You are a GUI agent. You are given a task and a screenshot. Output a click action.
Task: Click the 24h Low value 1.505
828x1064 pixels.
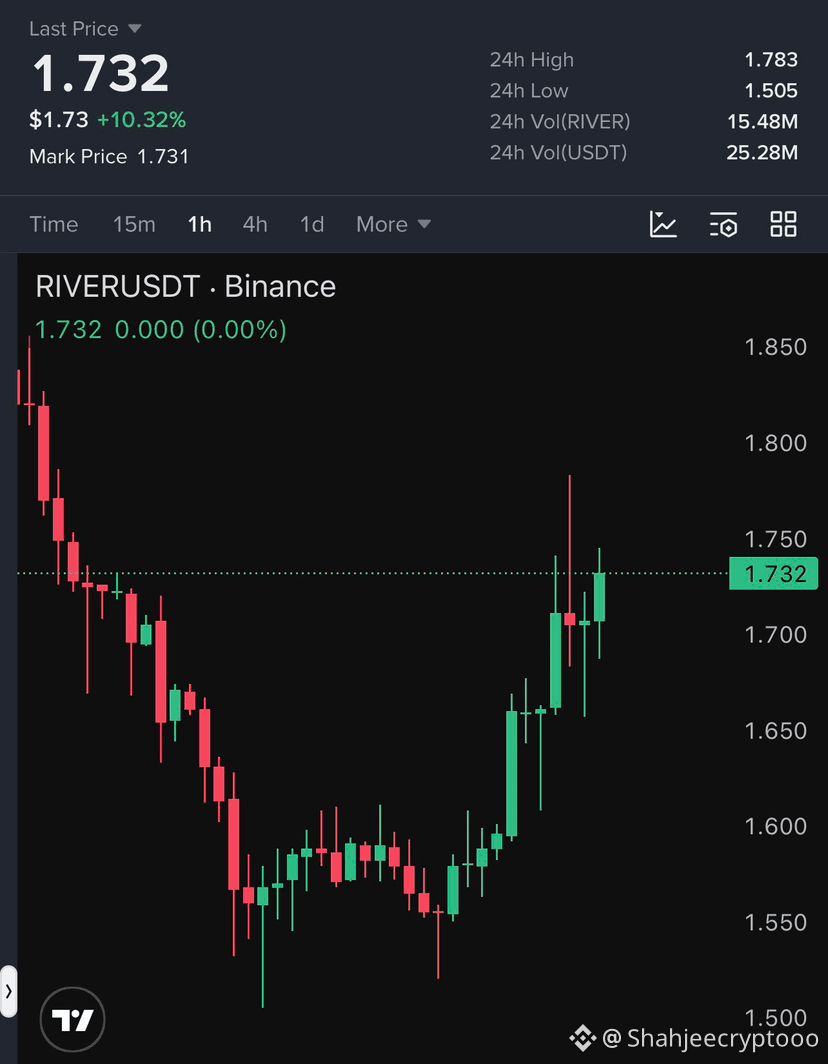pyautogui.click(x=771, y=90)
